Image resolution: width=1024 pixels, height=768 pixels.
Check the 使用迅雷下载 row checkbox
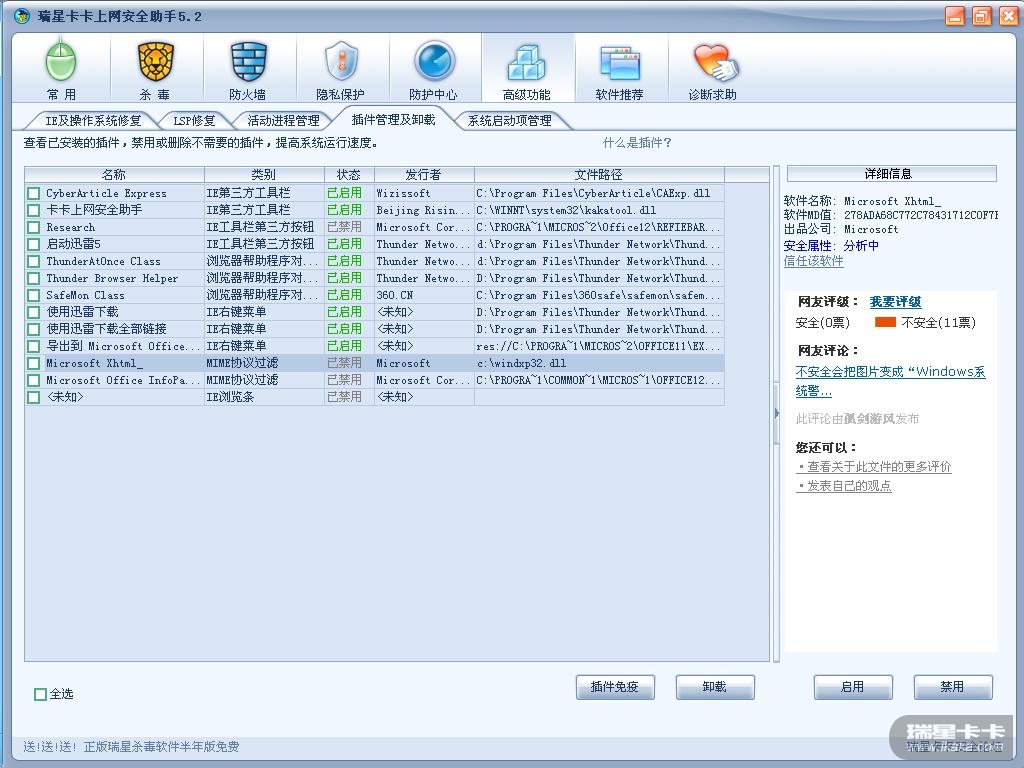(x=33, y=312)
